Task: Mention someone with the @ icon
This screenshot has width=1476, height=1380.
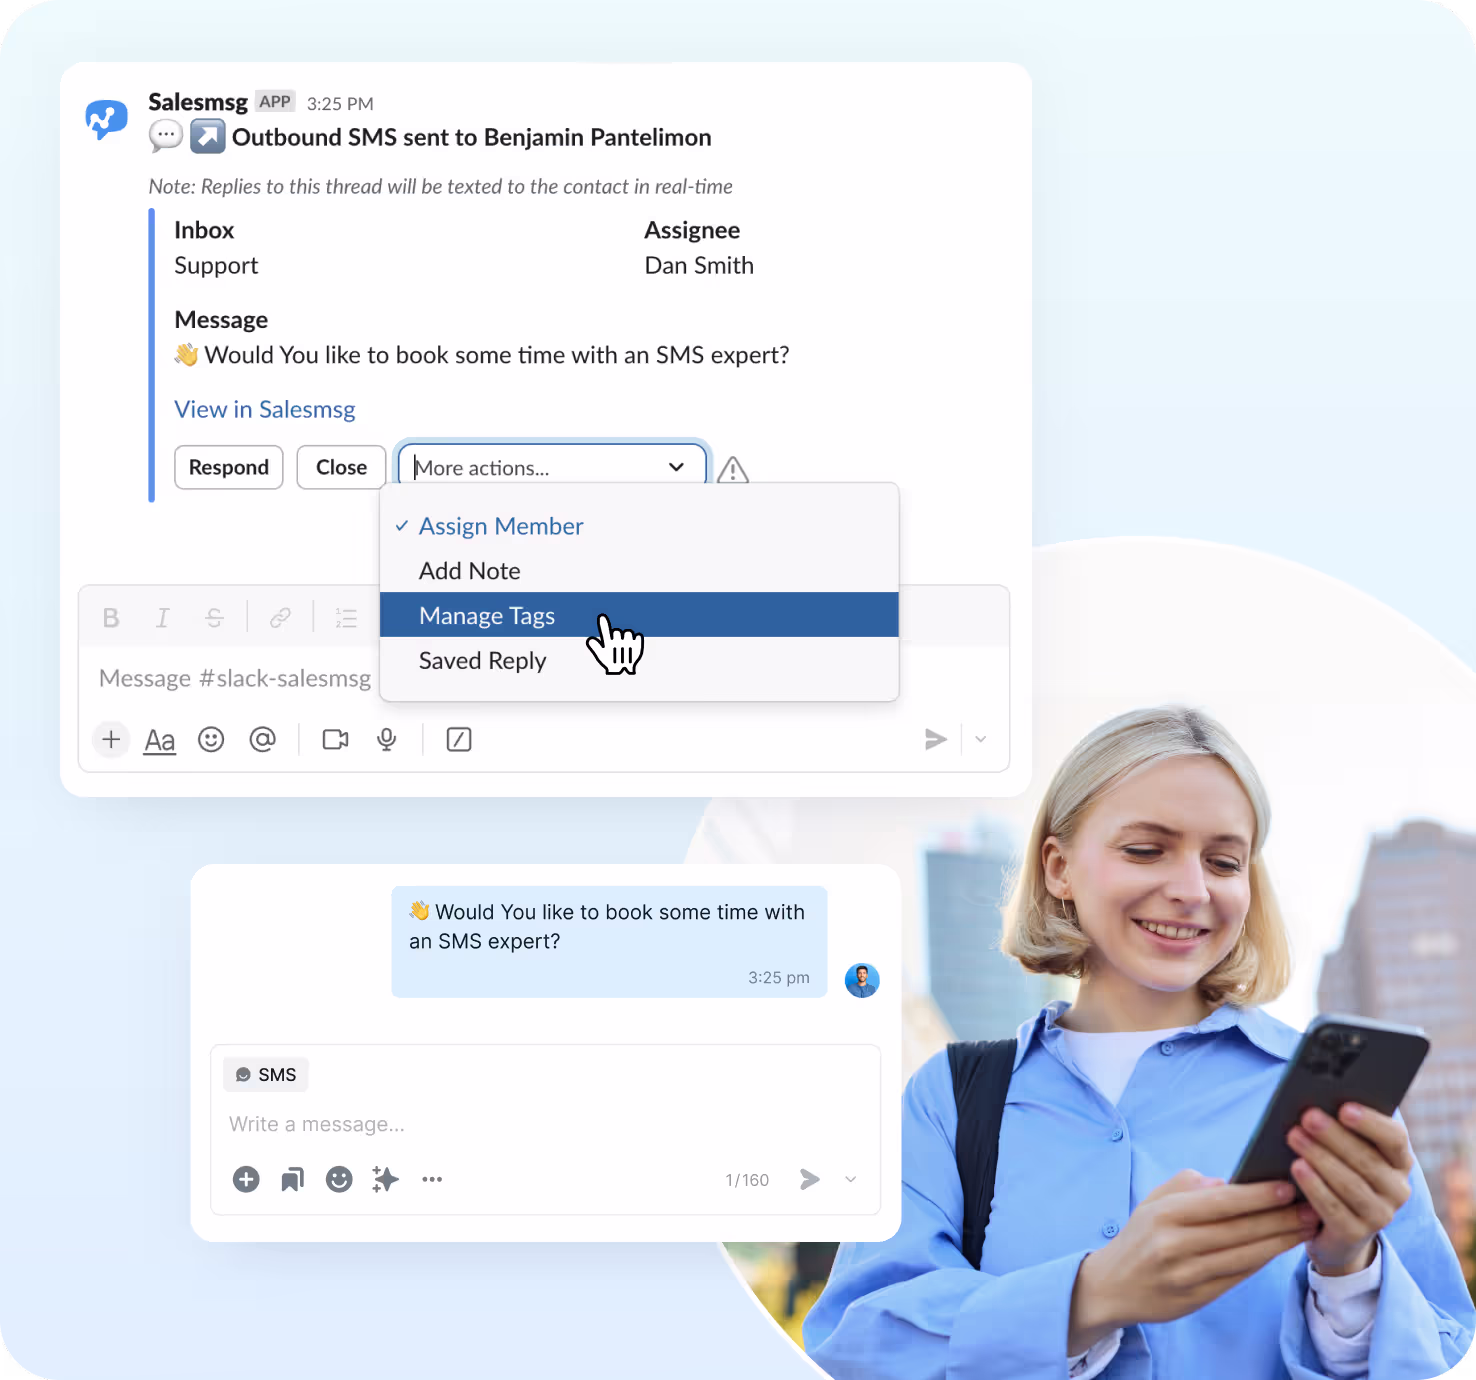Action: click(262, 740)
